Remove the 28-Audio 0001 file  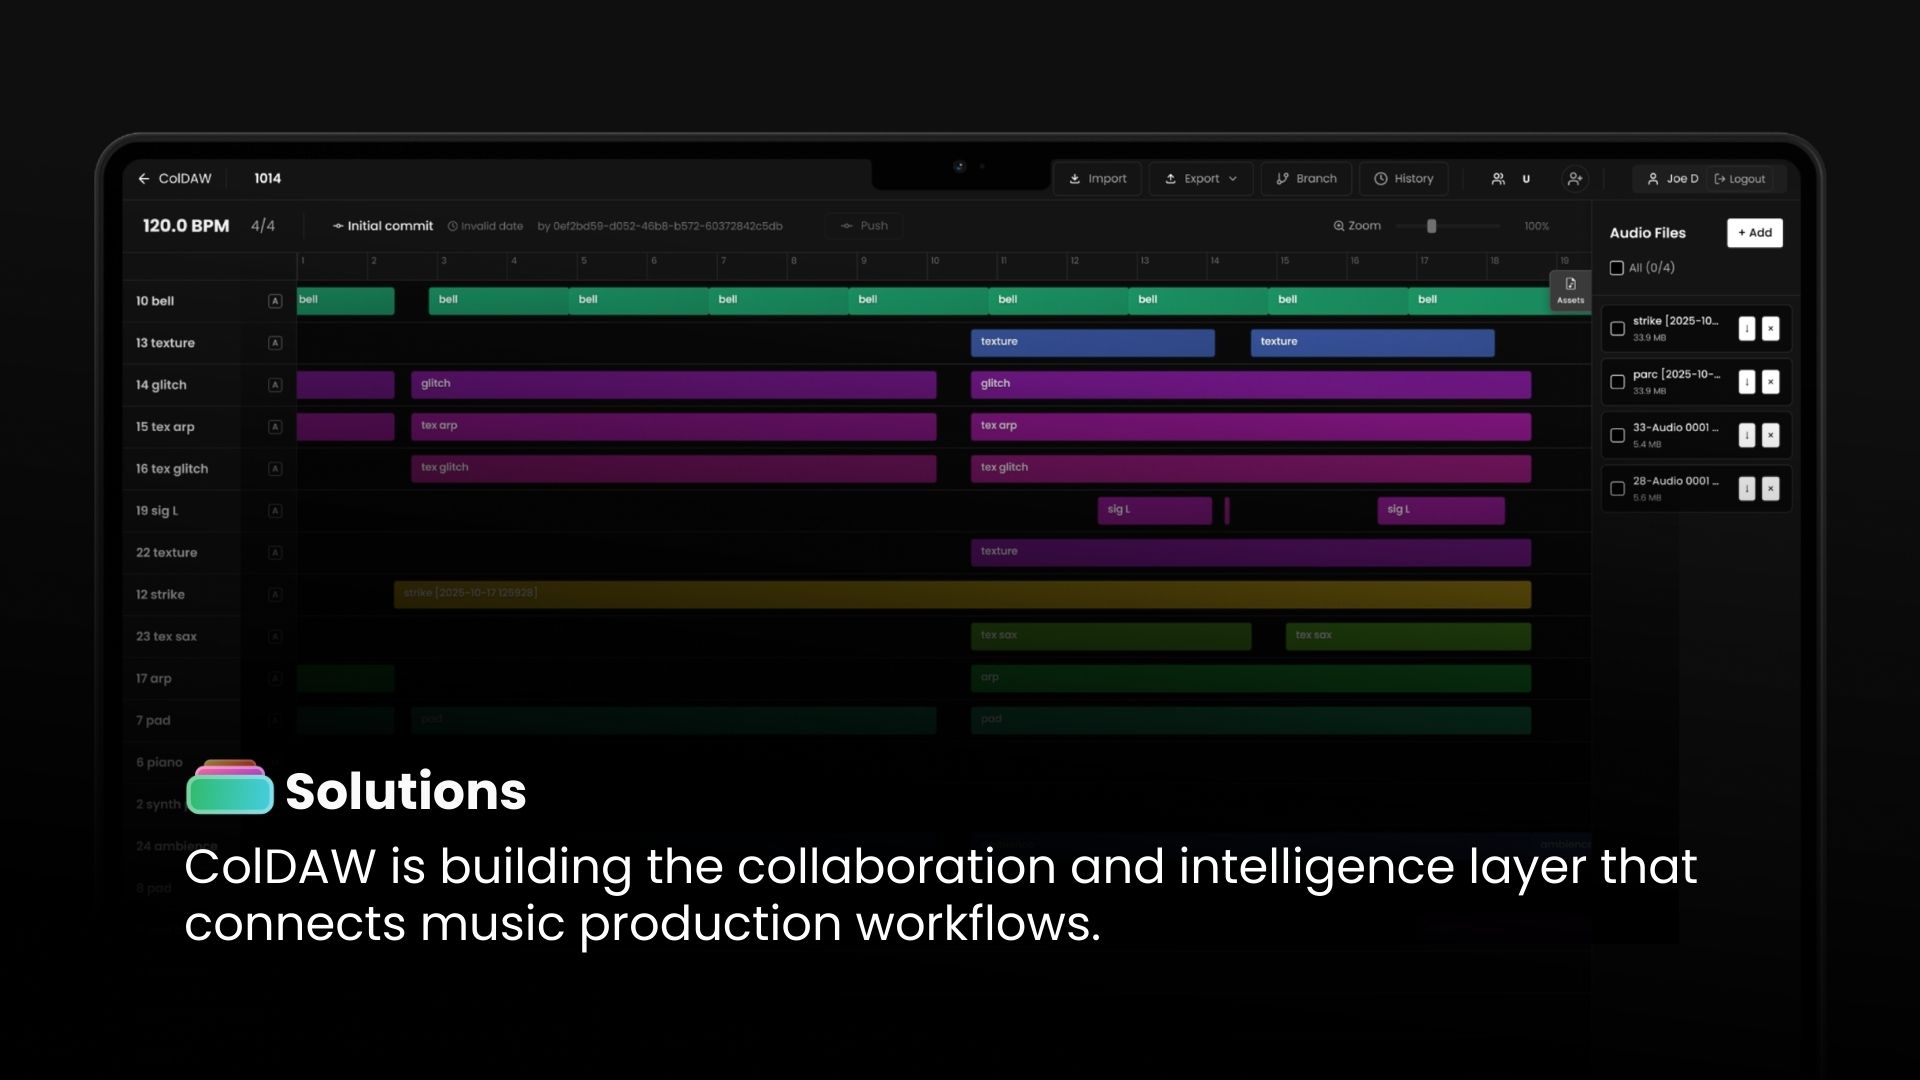point(1771,489)
